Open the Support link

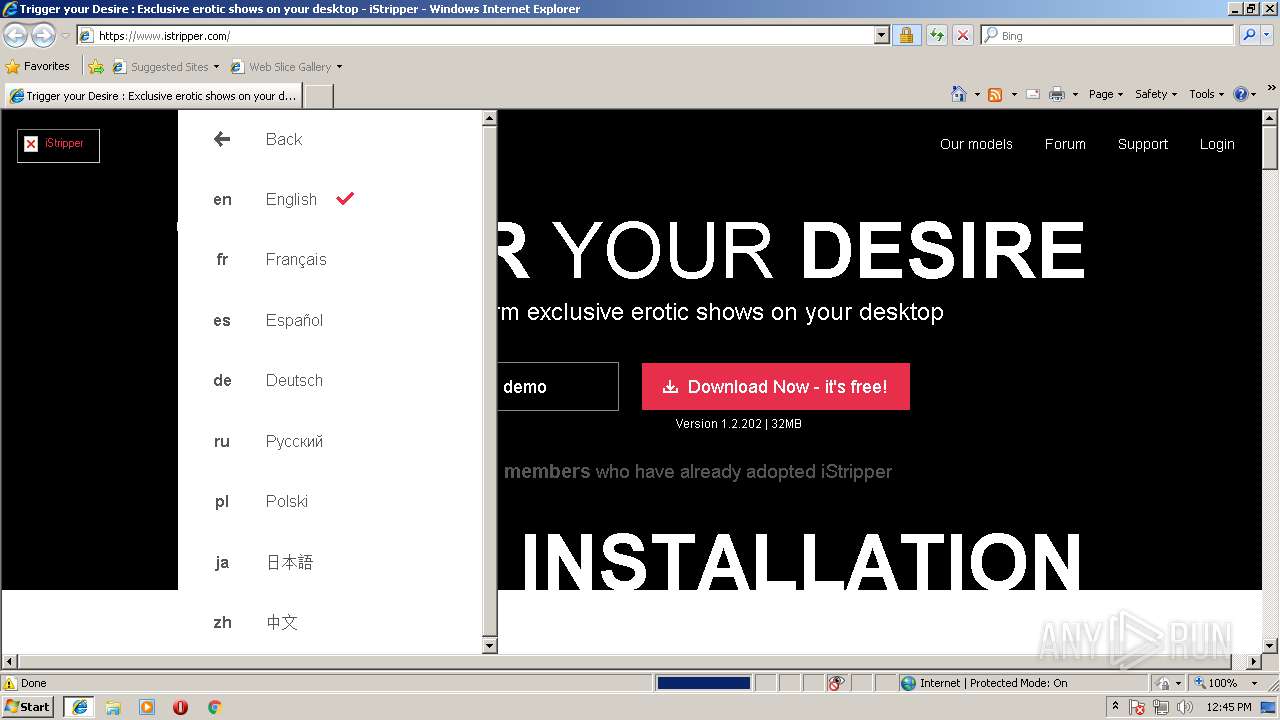(x=1143, y=144)
